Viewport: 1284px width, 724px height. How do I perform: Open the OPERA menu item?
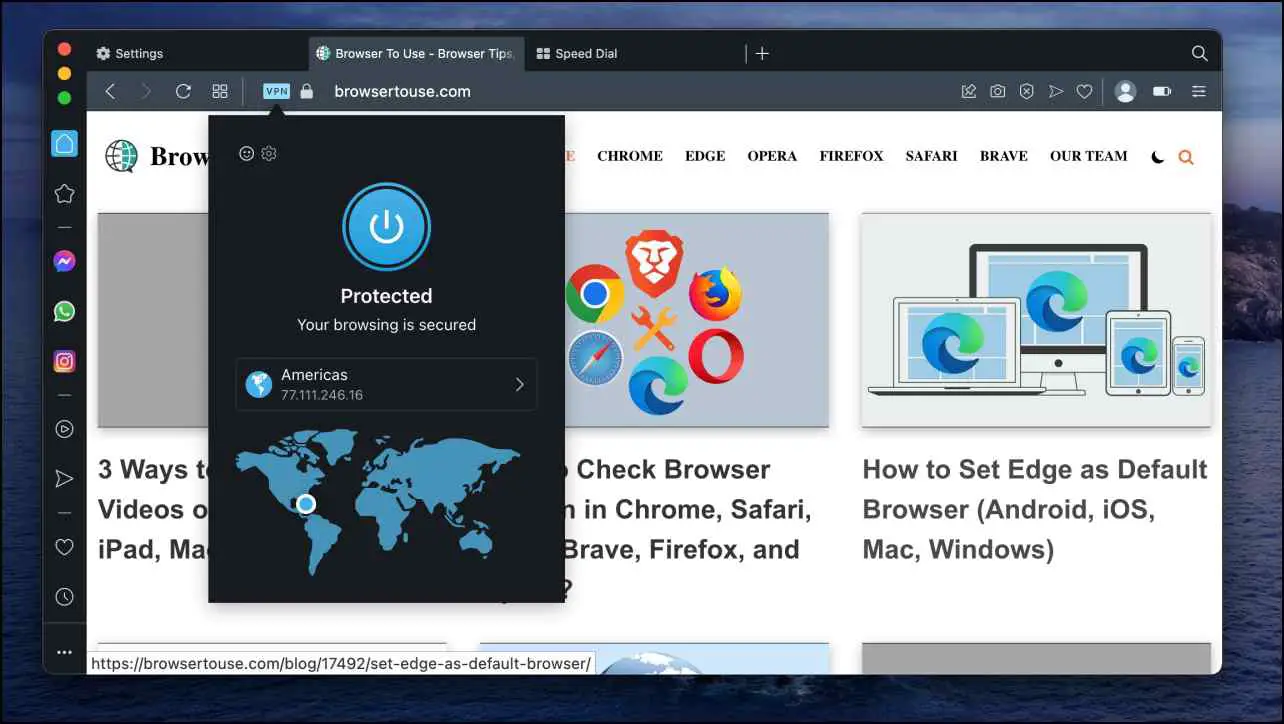pyautogui.click(x=772, y=156)
